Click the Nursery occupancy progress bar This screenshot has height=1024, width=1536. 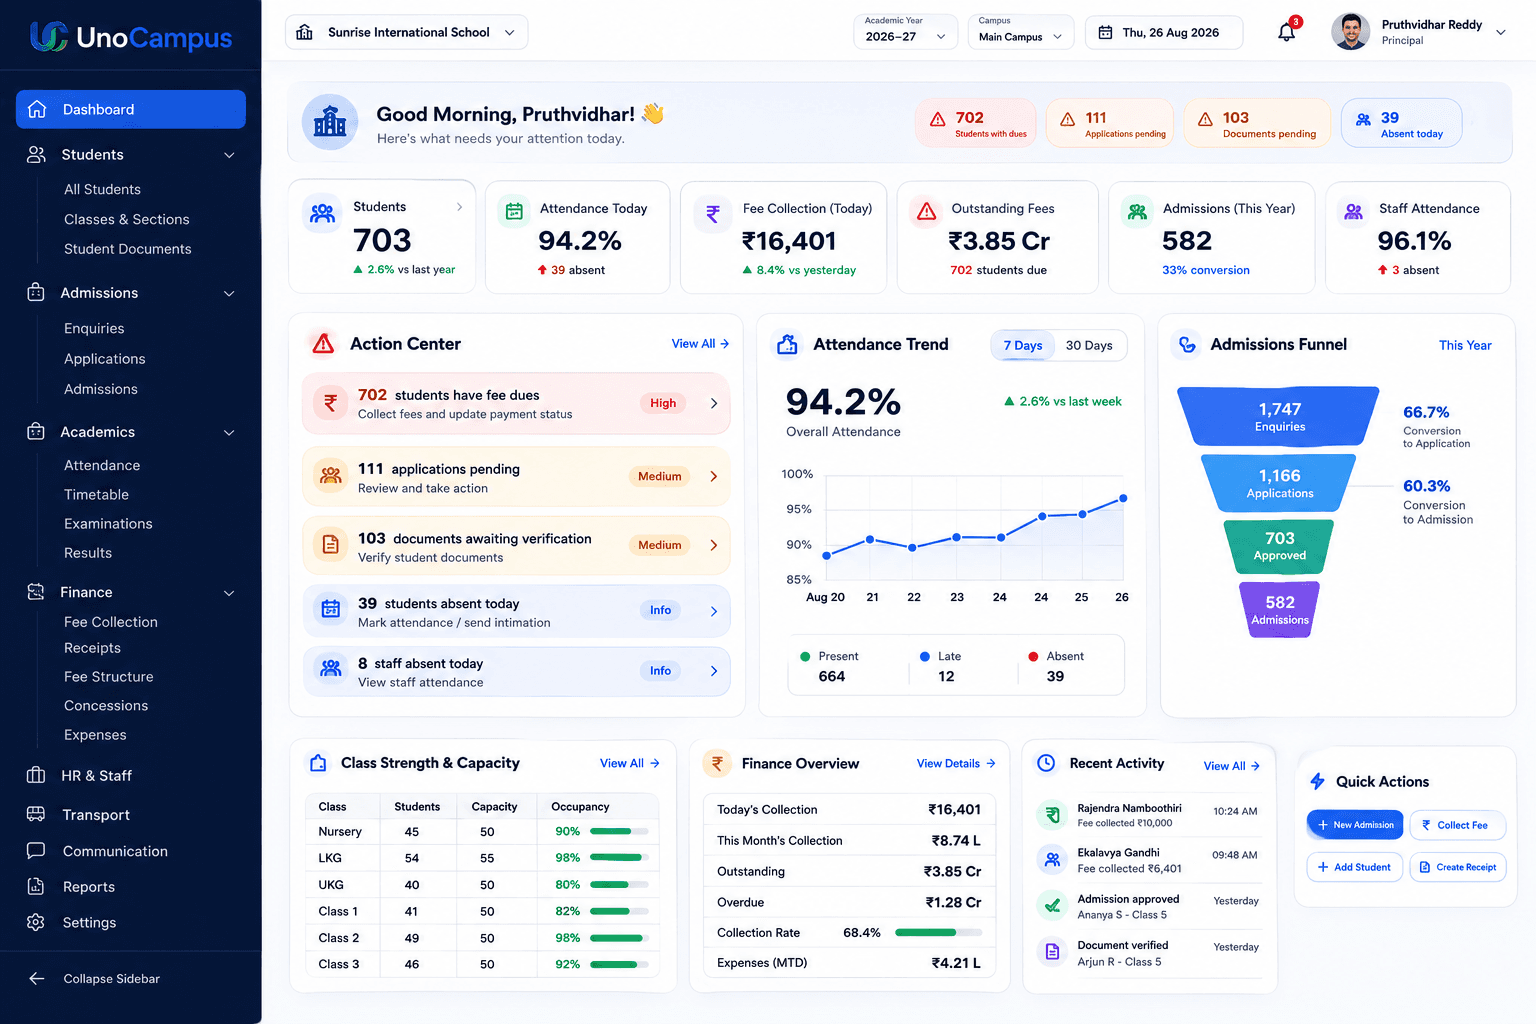[618, 831]
